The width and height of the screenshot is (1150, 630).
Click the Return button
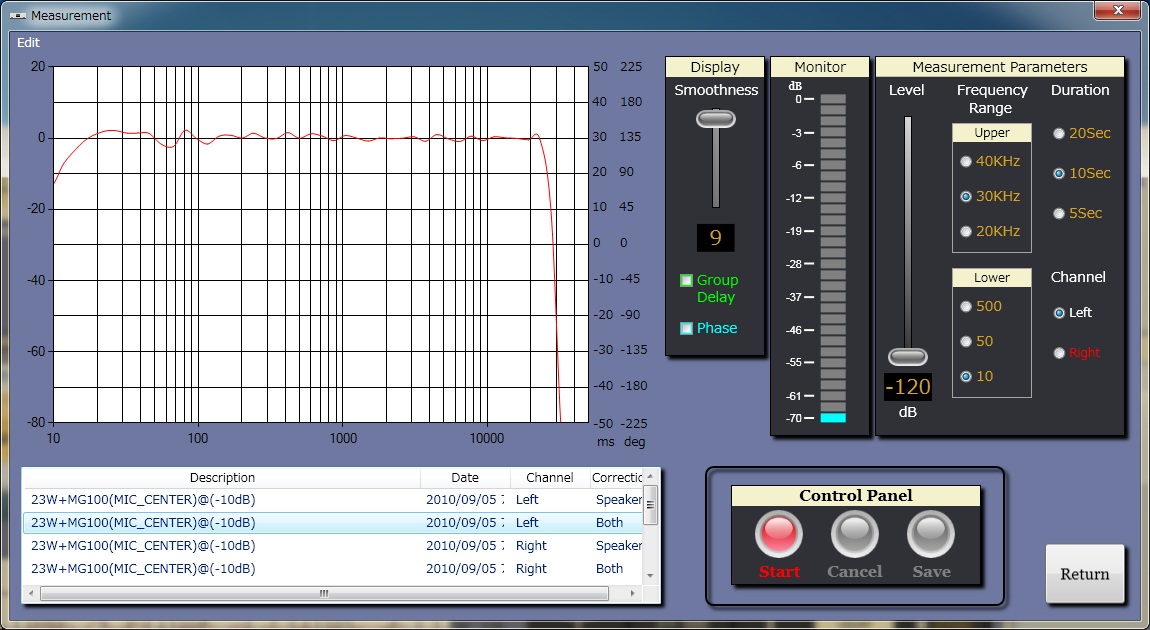click(x=1085, y=574)
